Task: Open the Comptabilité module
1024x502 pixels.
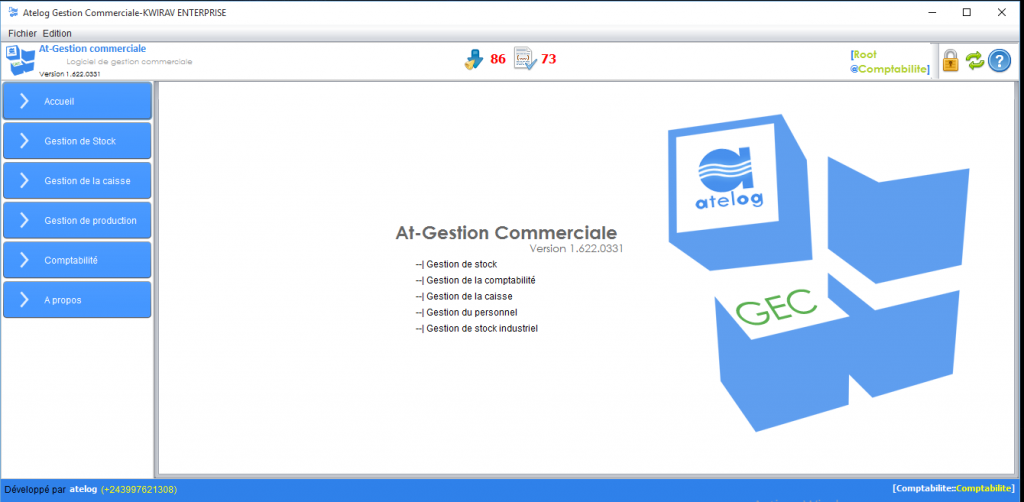Action: (77, 260)
